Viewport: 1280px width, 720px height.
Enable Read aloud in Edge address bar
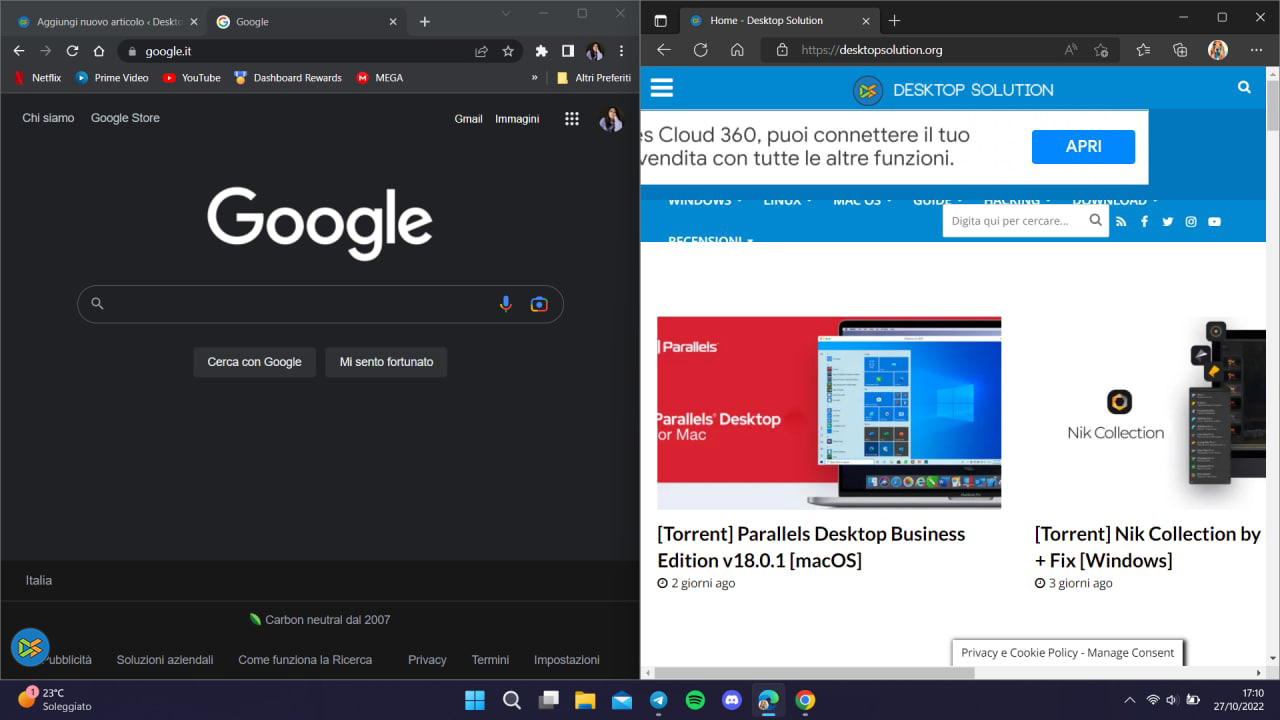coord(1071,50)
